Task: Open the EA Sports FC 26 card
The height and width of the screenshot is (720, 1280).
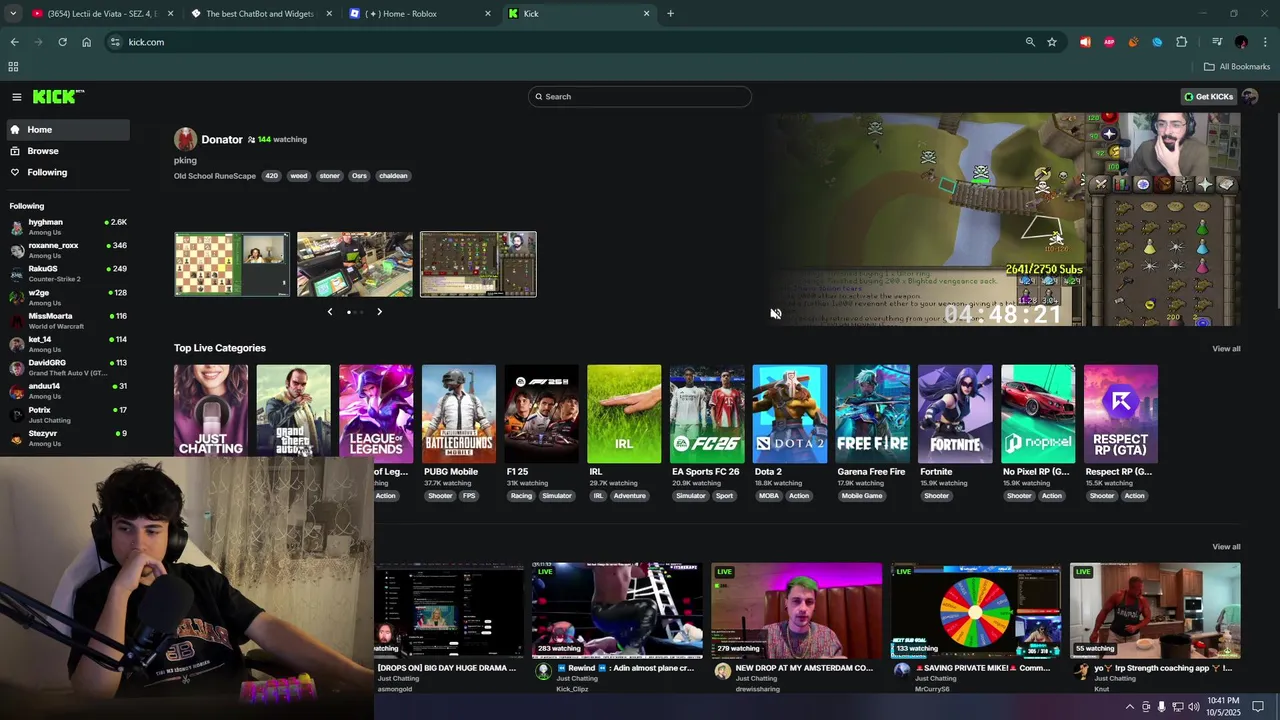Action: point(707,413)
